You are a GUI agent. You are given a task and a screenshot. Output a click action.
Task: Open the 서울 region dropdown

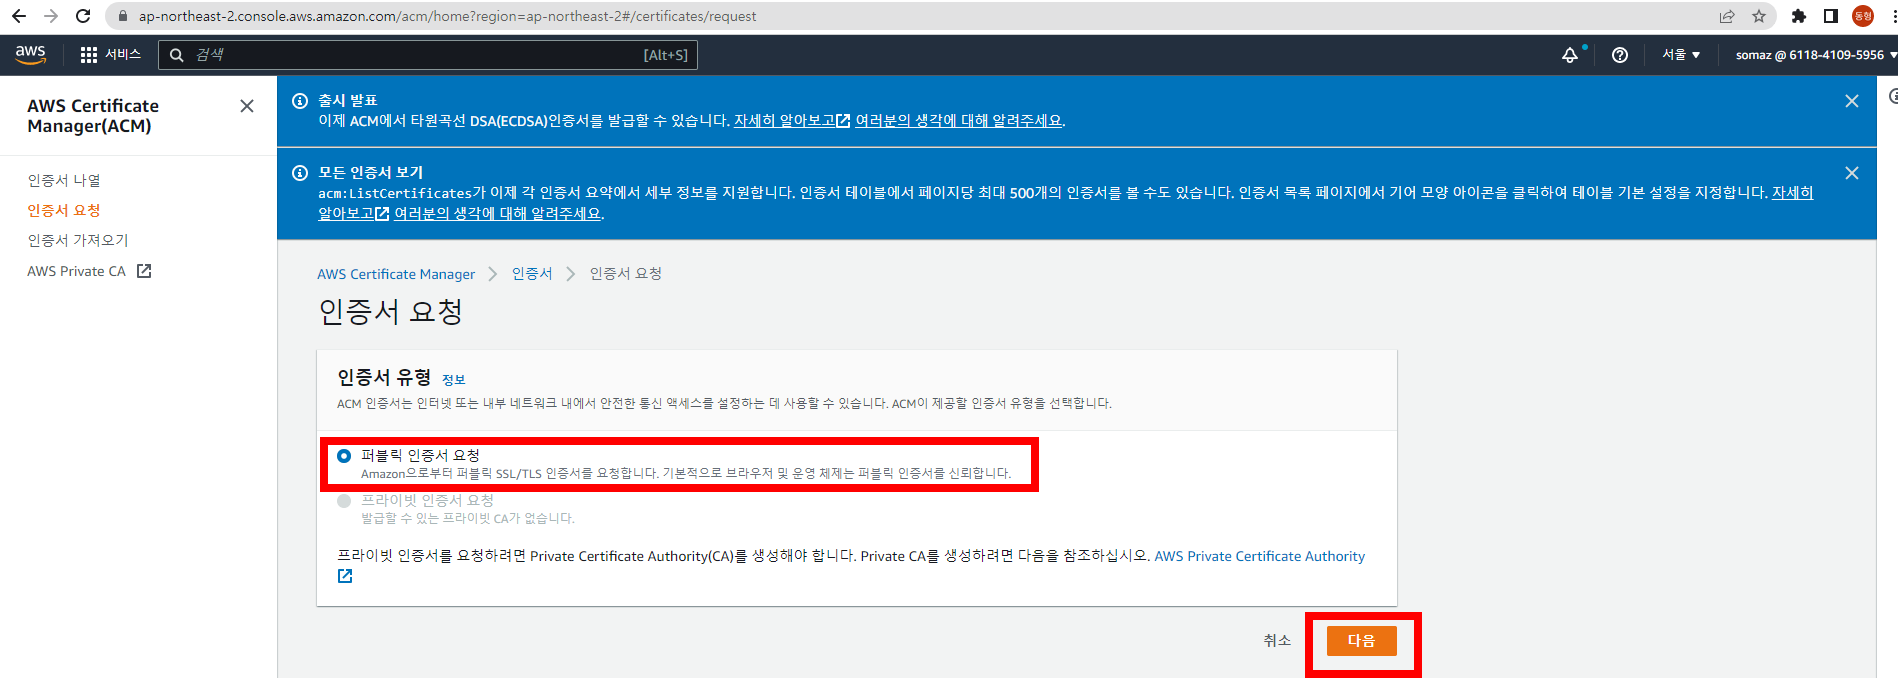pyautogui.click(x=1681, y=55)
